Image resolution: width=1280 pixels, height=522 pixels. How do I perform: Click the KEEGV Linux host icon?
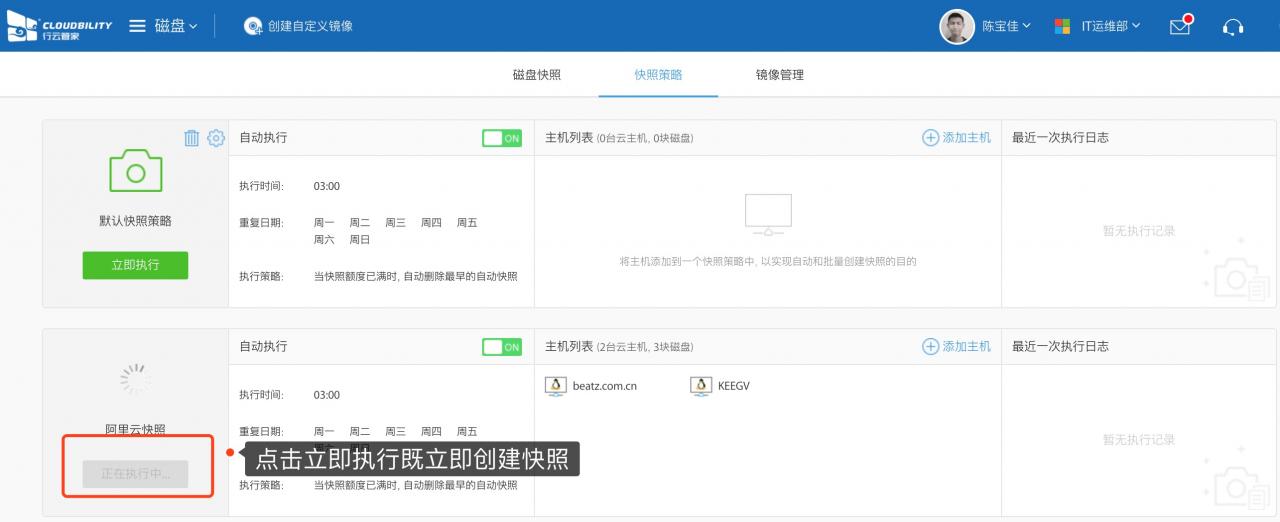(x=701, y=386)
